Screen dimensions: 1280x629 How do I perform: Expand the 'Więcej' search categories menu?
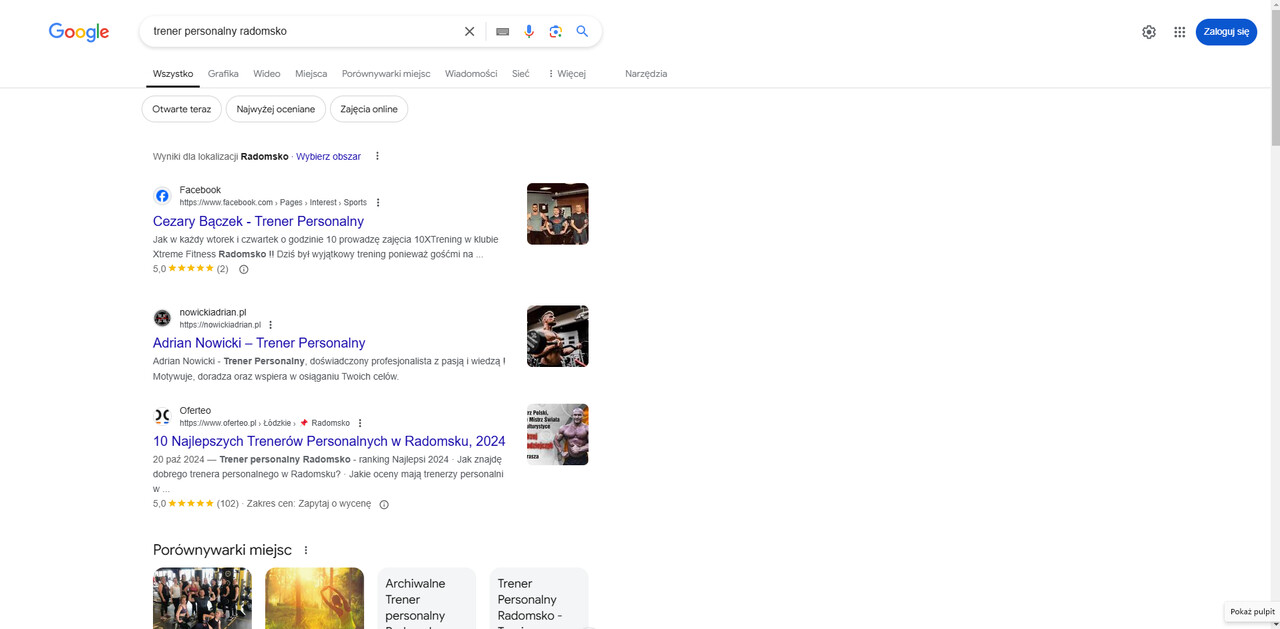566,74
